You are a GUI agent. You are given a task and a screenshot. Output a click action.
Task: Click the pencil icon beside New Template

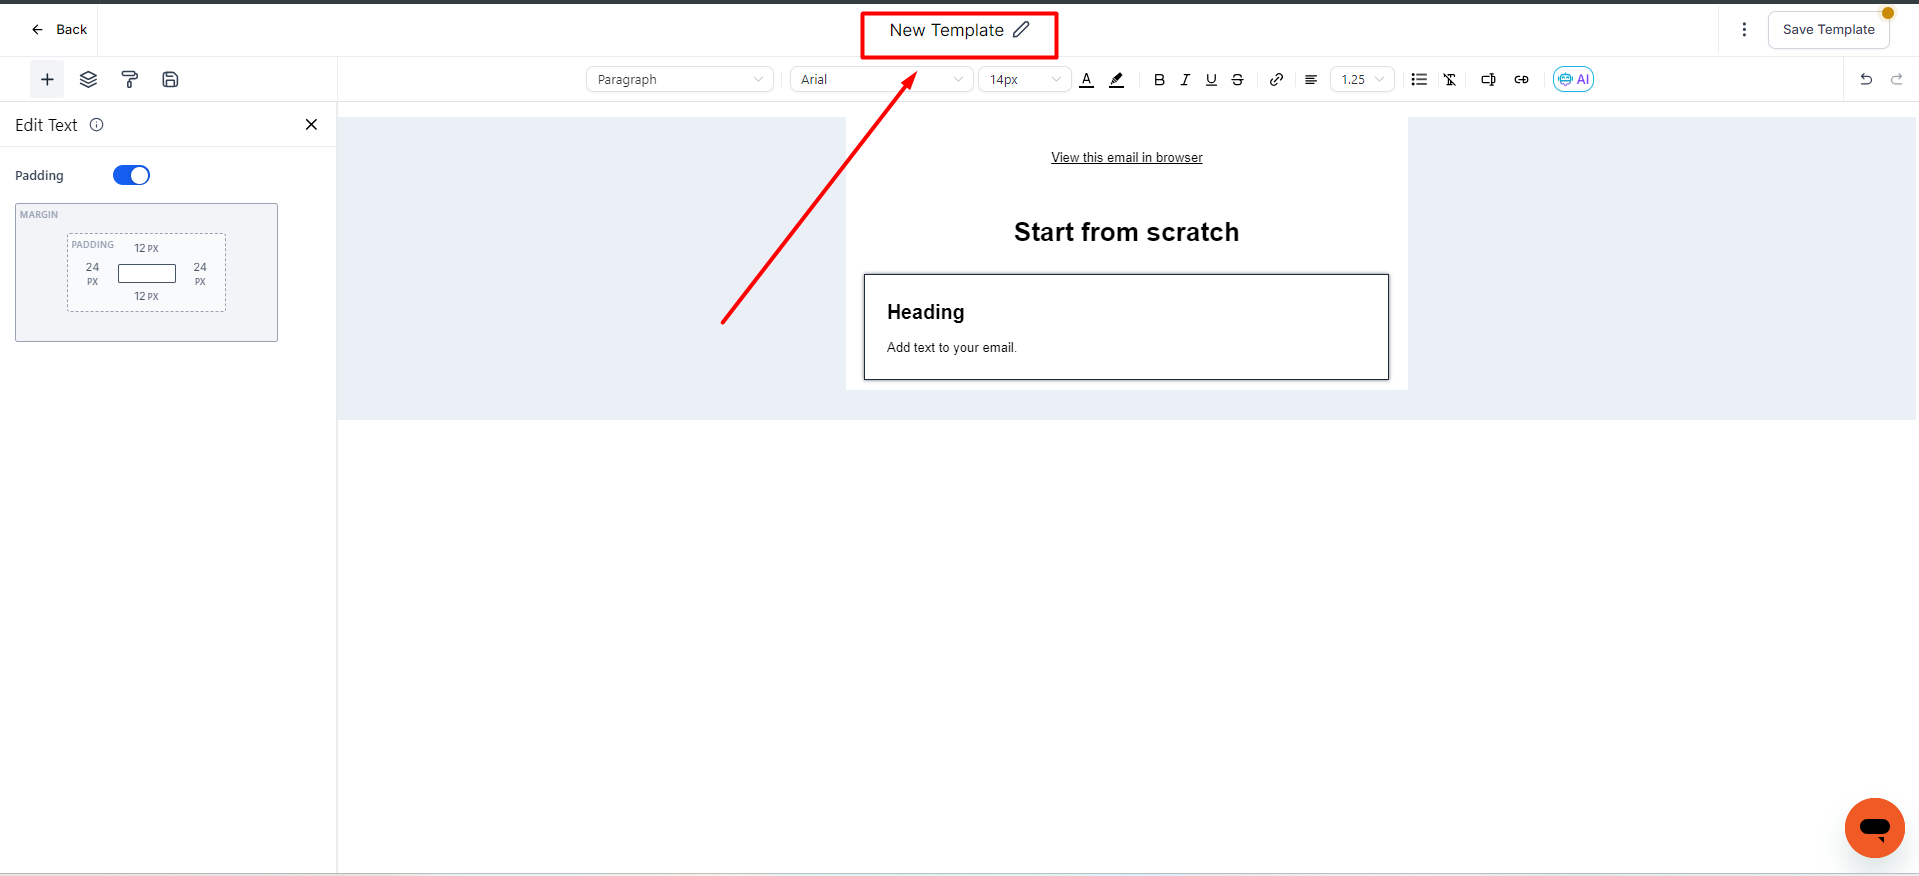click(1021, 30)
